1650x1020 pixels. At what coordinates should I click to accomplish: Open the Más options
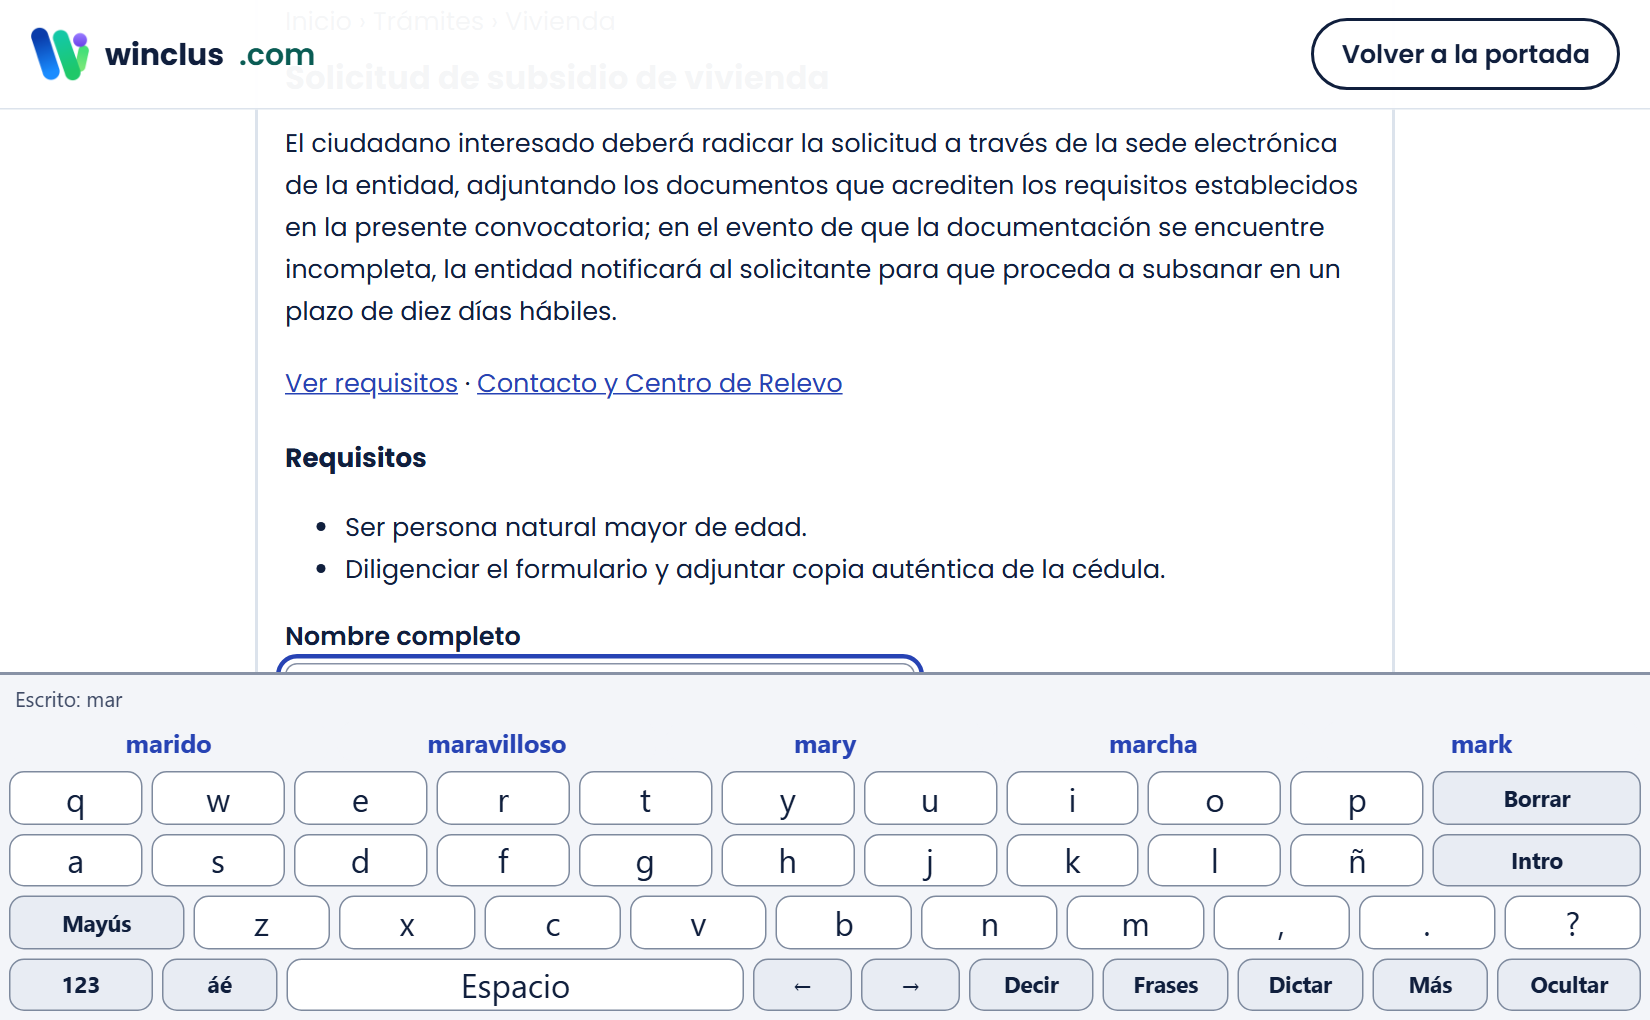[1430, 985]
